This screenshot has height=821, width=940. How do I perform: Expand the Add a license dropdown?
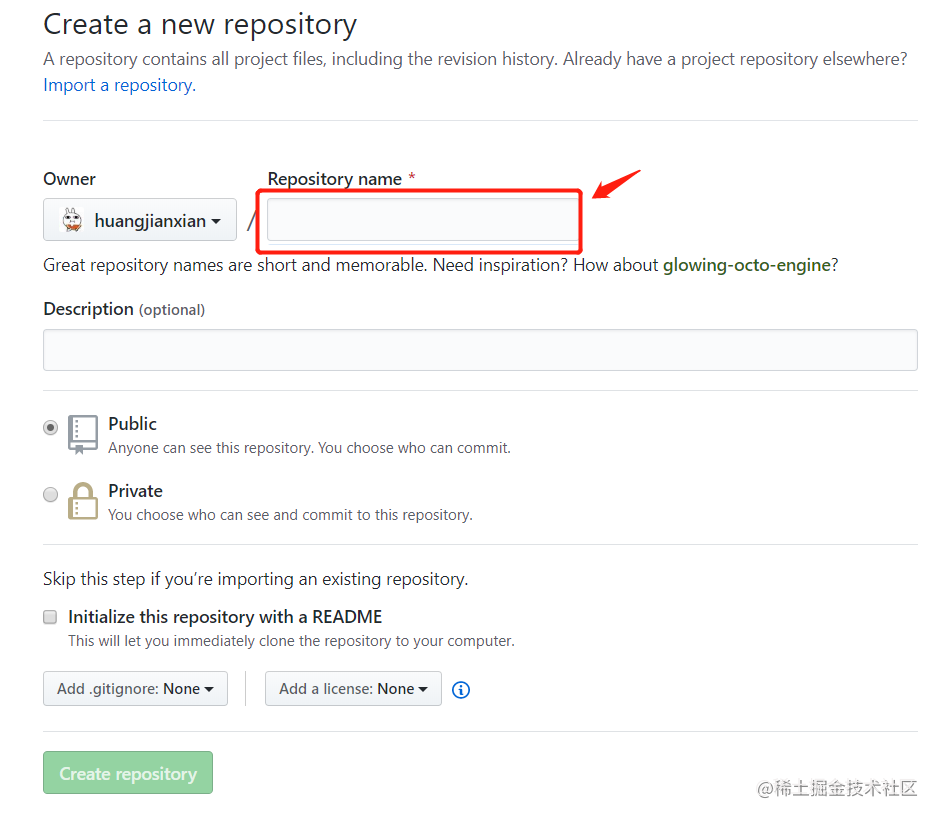coord(353,688)
